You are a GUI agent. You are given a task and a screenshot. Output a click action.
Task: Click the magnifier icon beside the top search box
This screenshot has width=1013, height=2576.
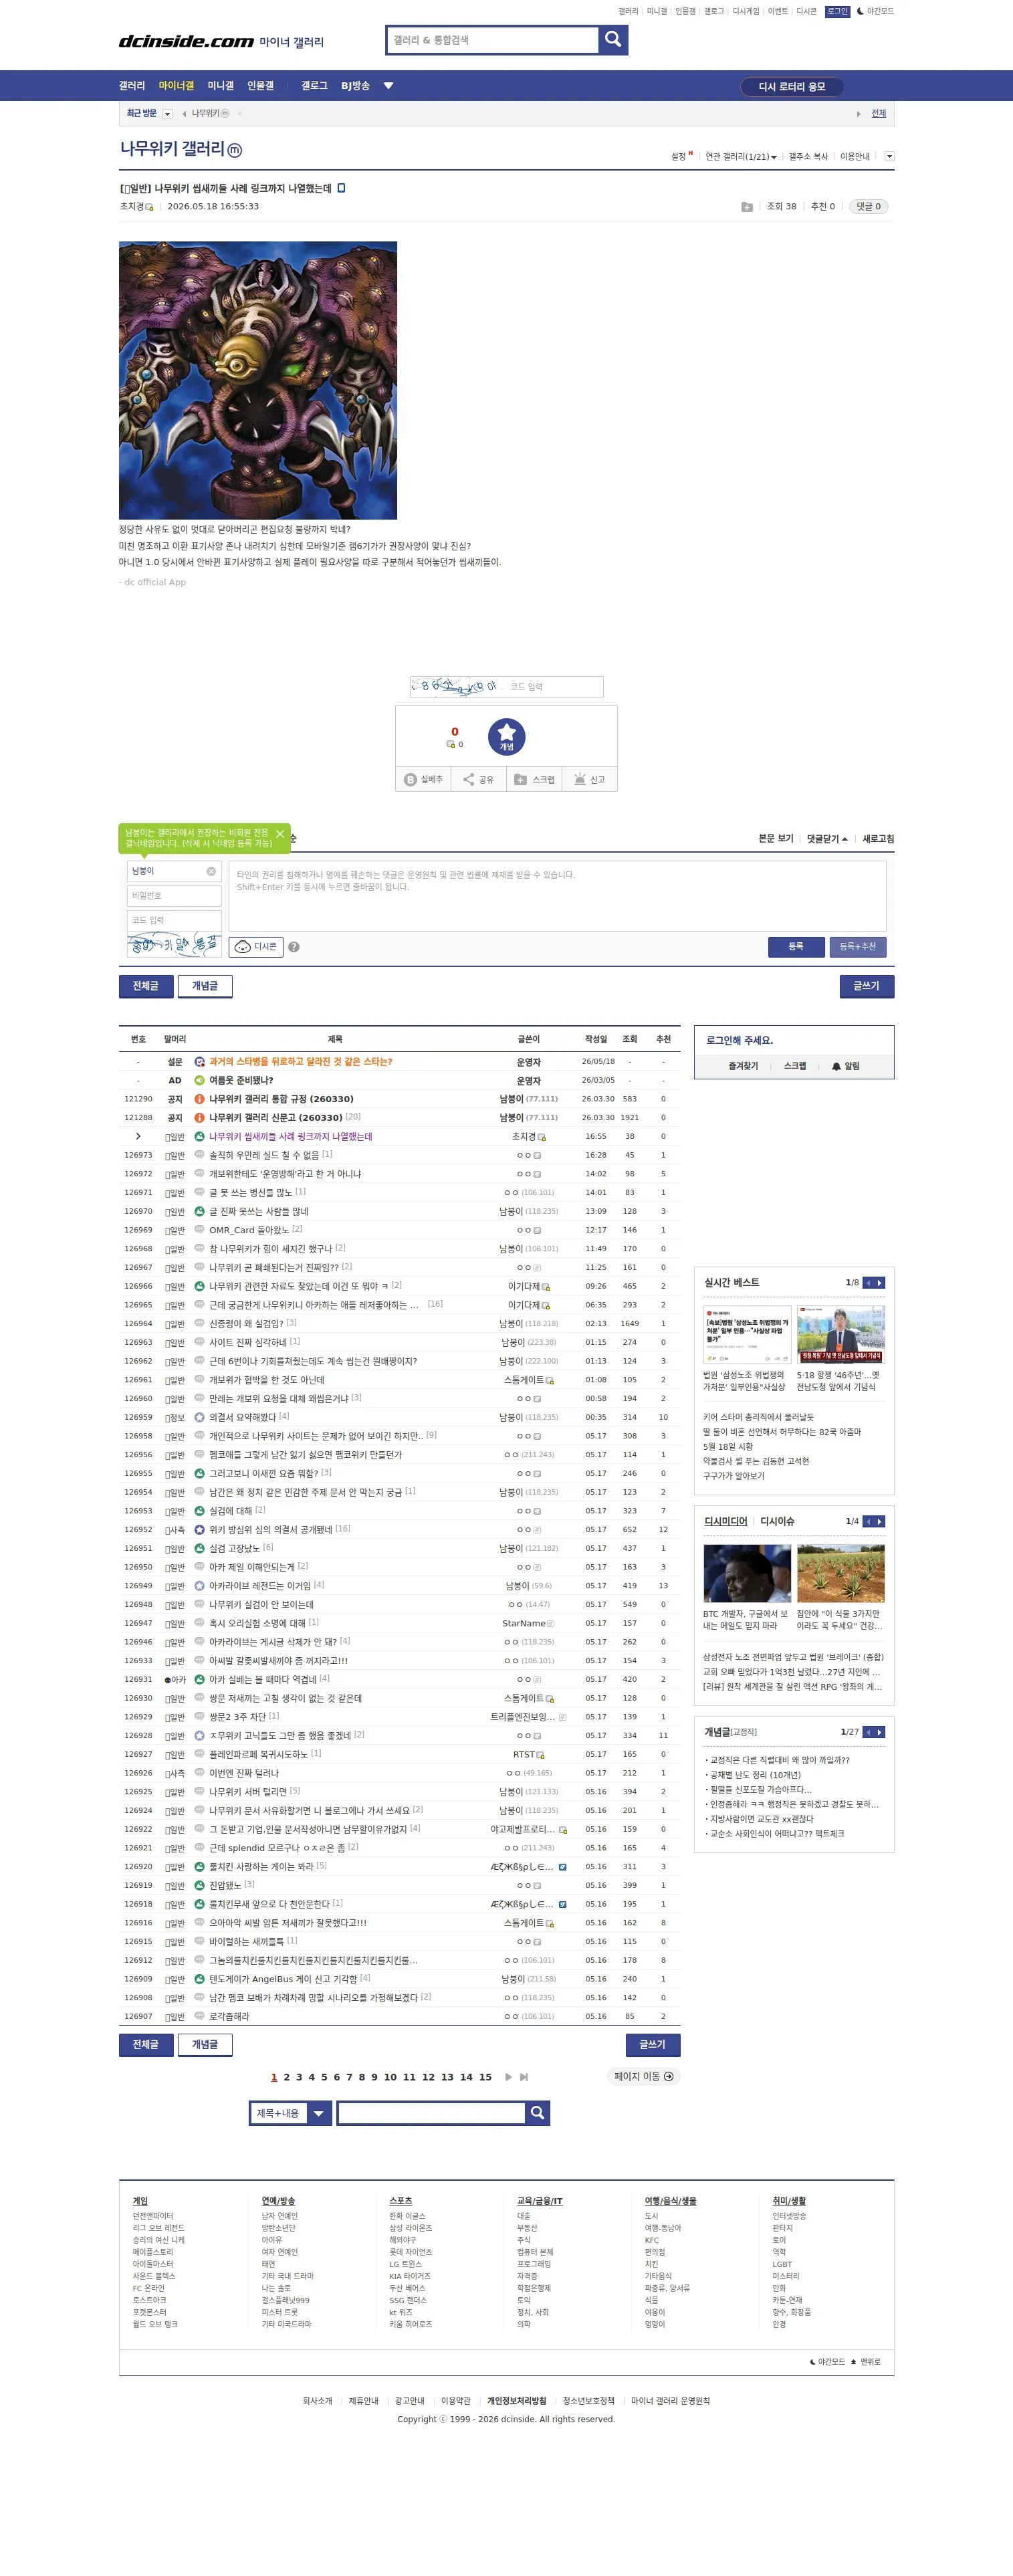coord(613,39)
